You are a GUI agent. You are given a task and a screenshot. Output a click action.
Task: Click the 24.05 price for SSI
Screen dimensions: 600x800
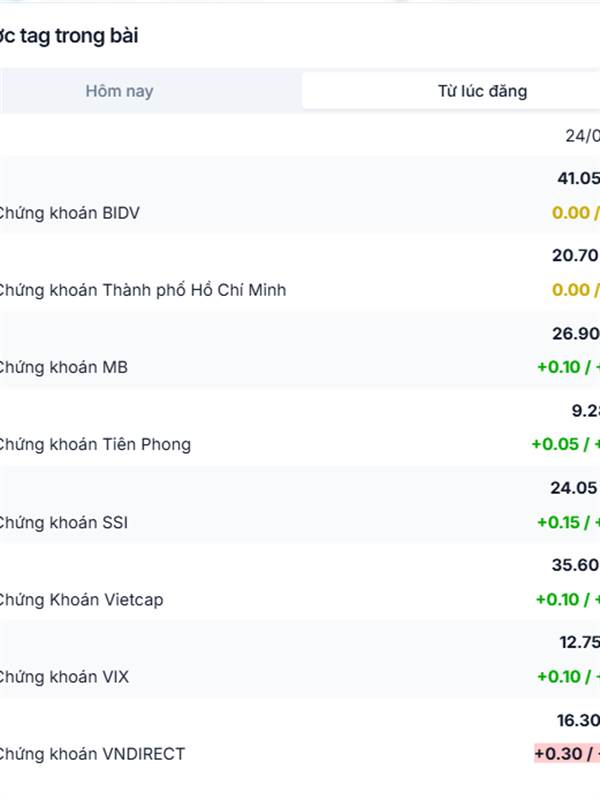click(x=574, y=488)
